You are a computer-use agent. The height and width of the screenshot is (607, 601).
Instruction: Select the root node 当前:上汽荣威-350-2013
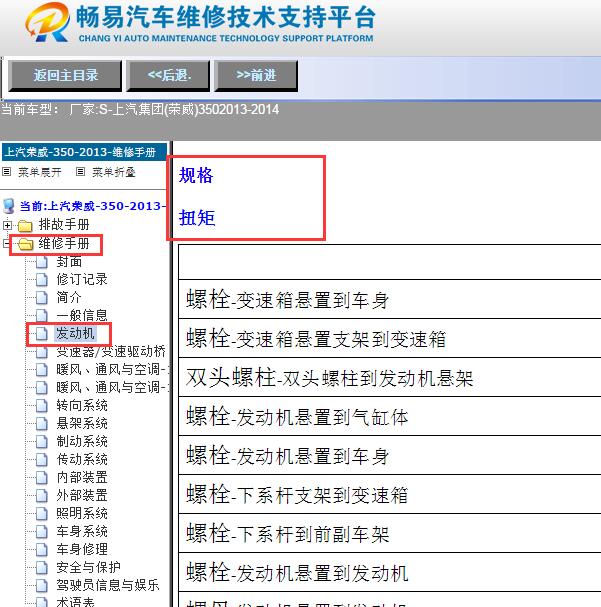click(92, 206)
